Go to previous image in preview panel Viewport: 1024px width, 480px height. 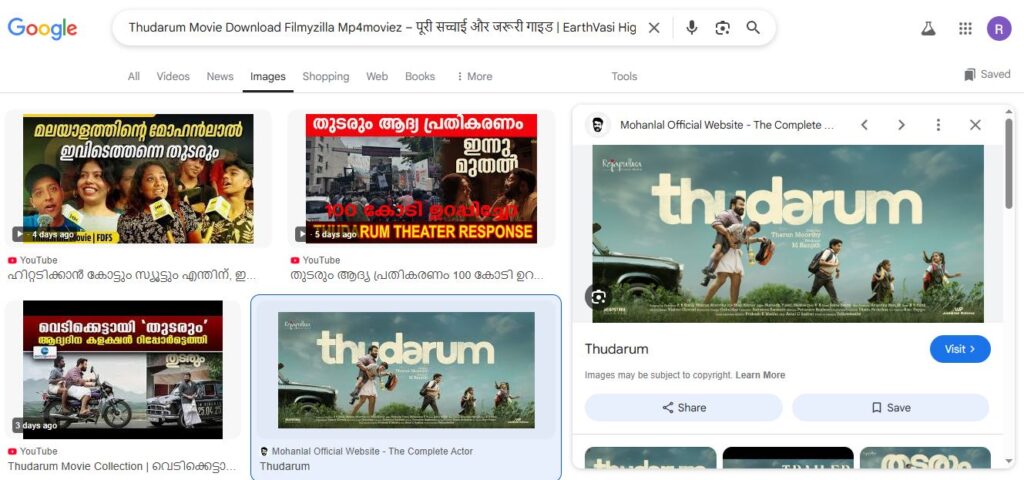(864, 125)
